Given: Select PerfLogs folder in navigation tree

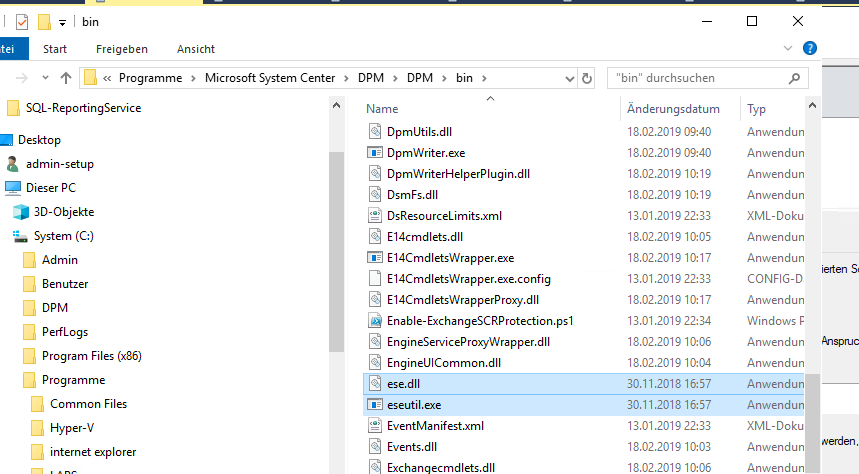Looking at the screenshot, I should 65,332.
